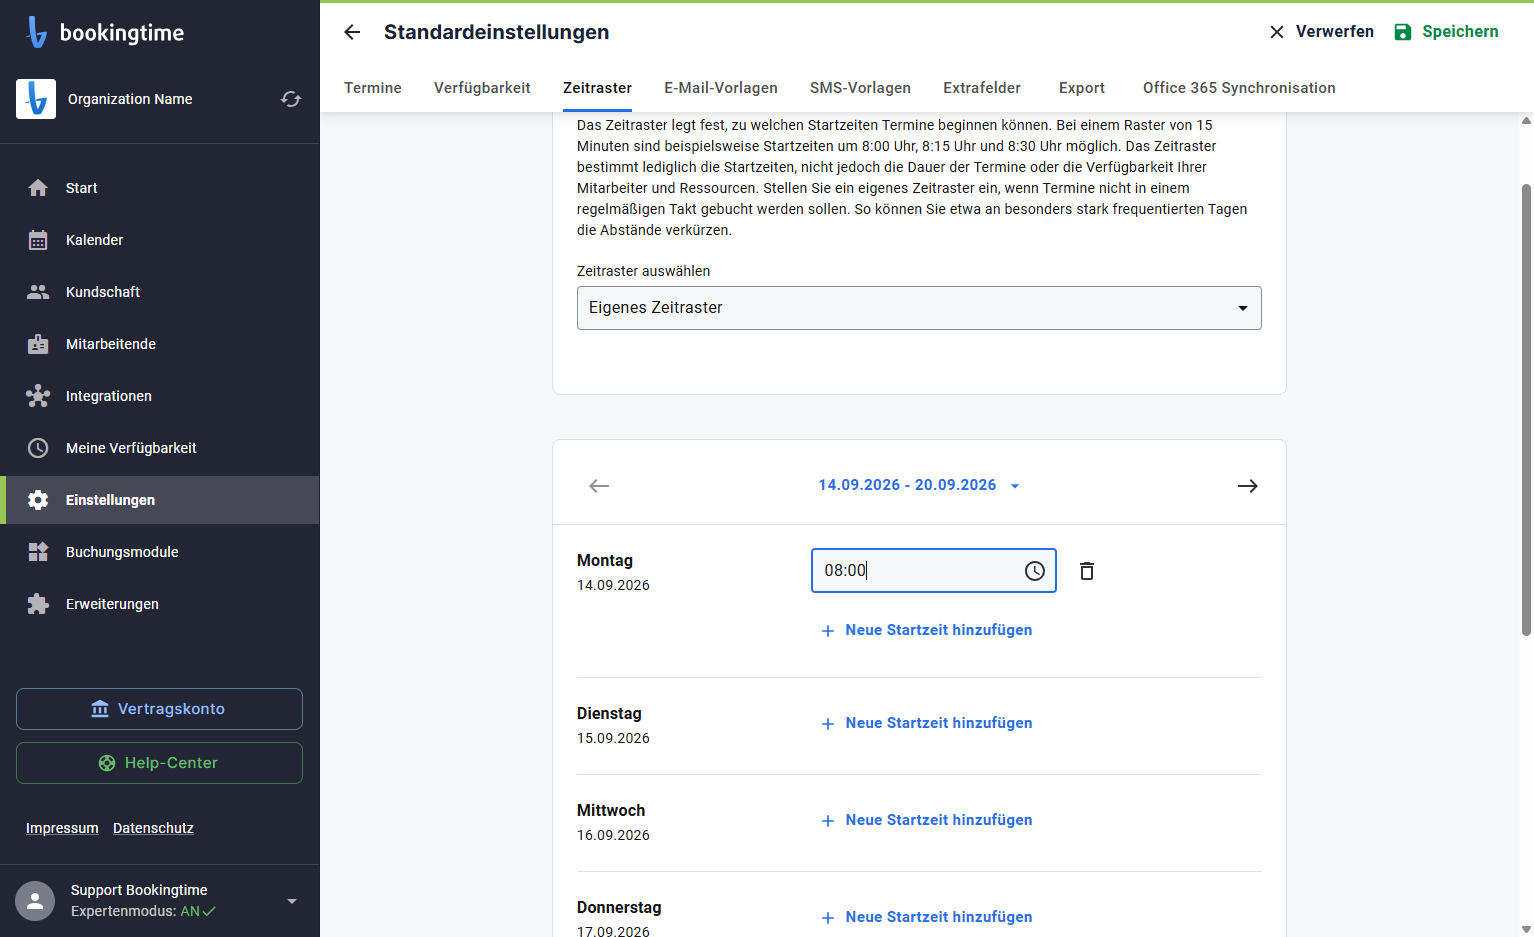Expand the Support Bookingtime user menu
The height and width of the screenshot is (937, 1534).
pyautogui.click(x=292, y=901)
